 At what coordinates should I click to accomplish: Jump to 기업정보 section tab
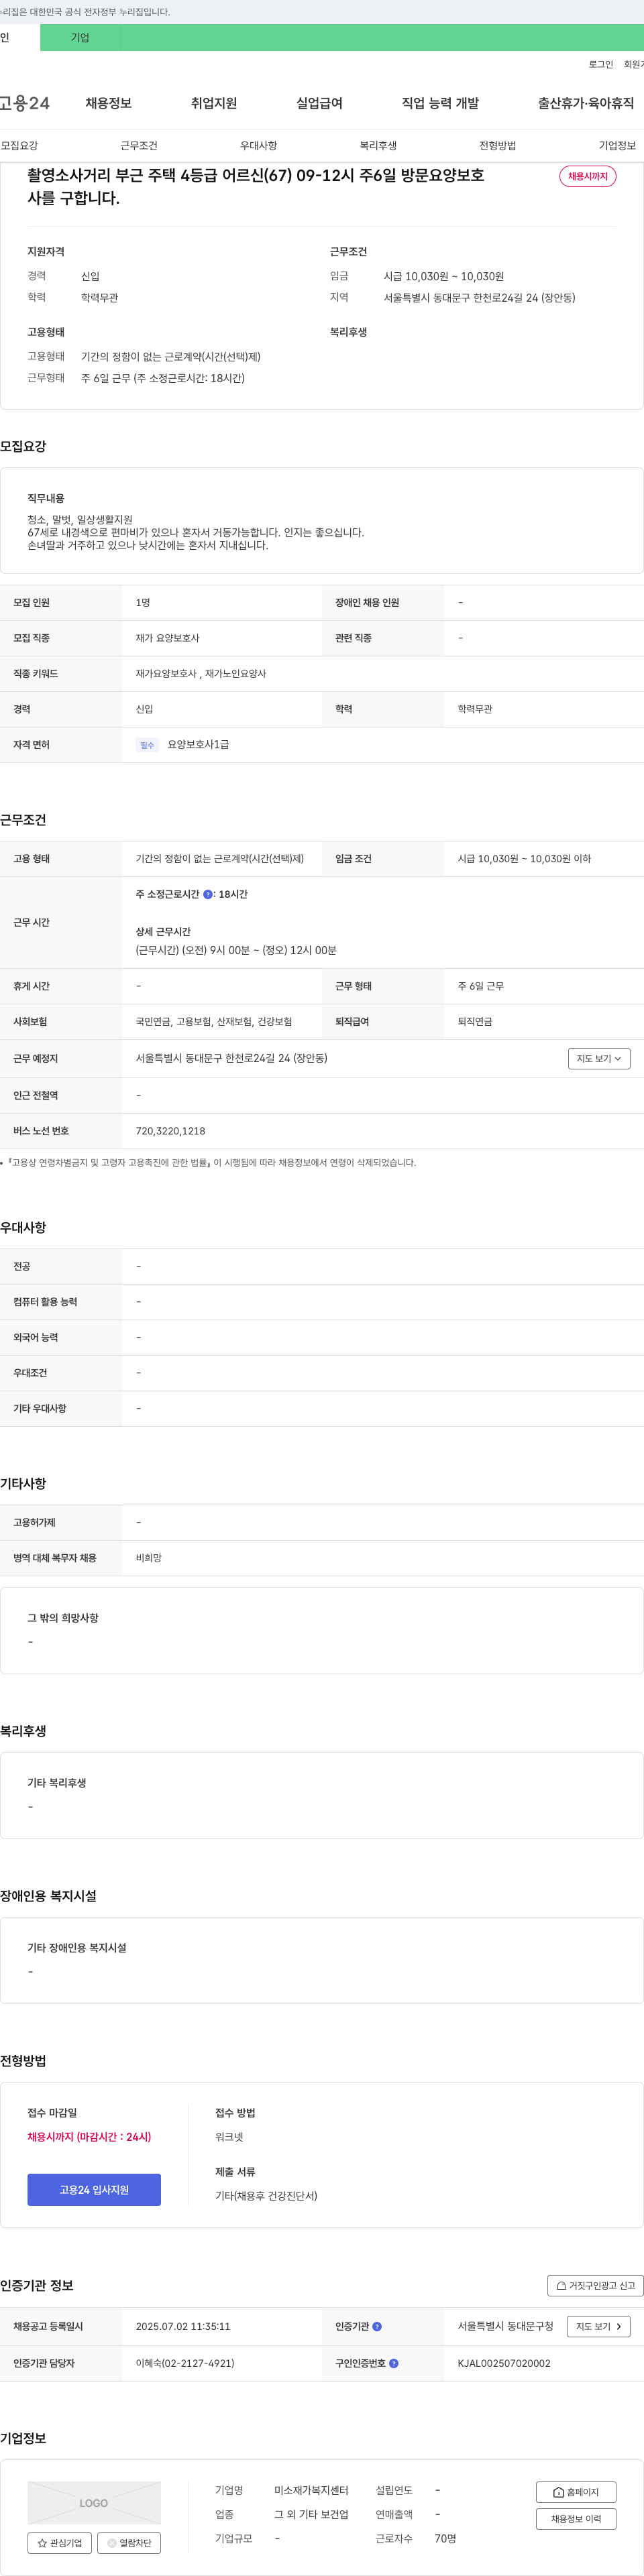617,145
